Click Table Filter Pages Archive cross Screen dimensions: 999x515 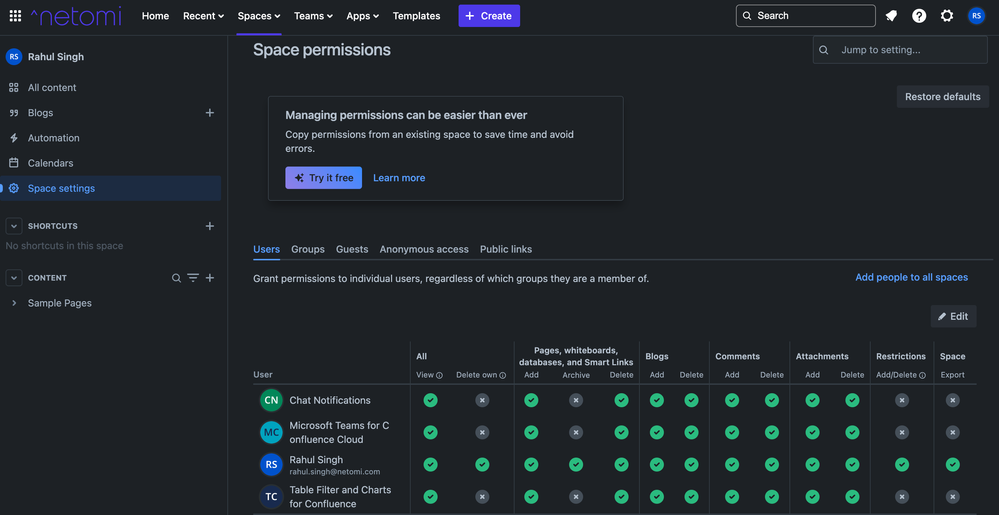click(576, 497)
